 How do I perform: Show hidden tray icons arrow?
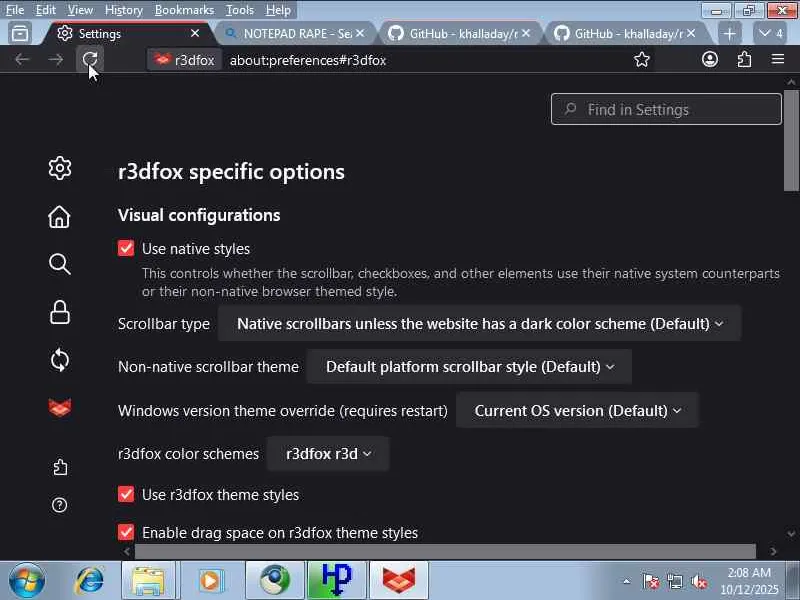tap(627, 582)
